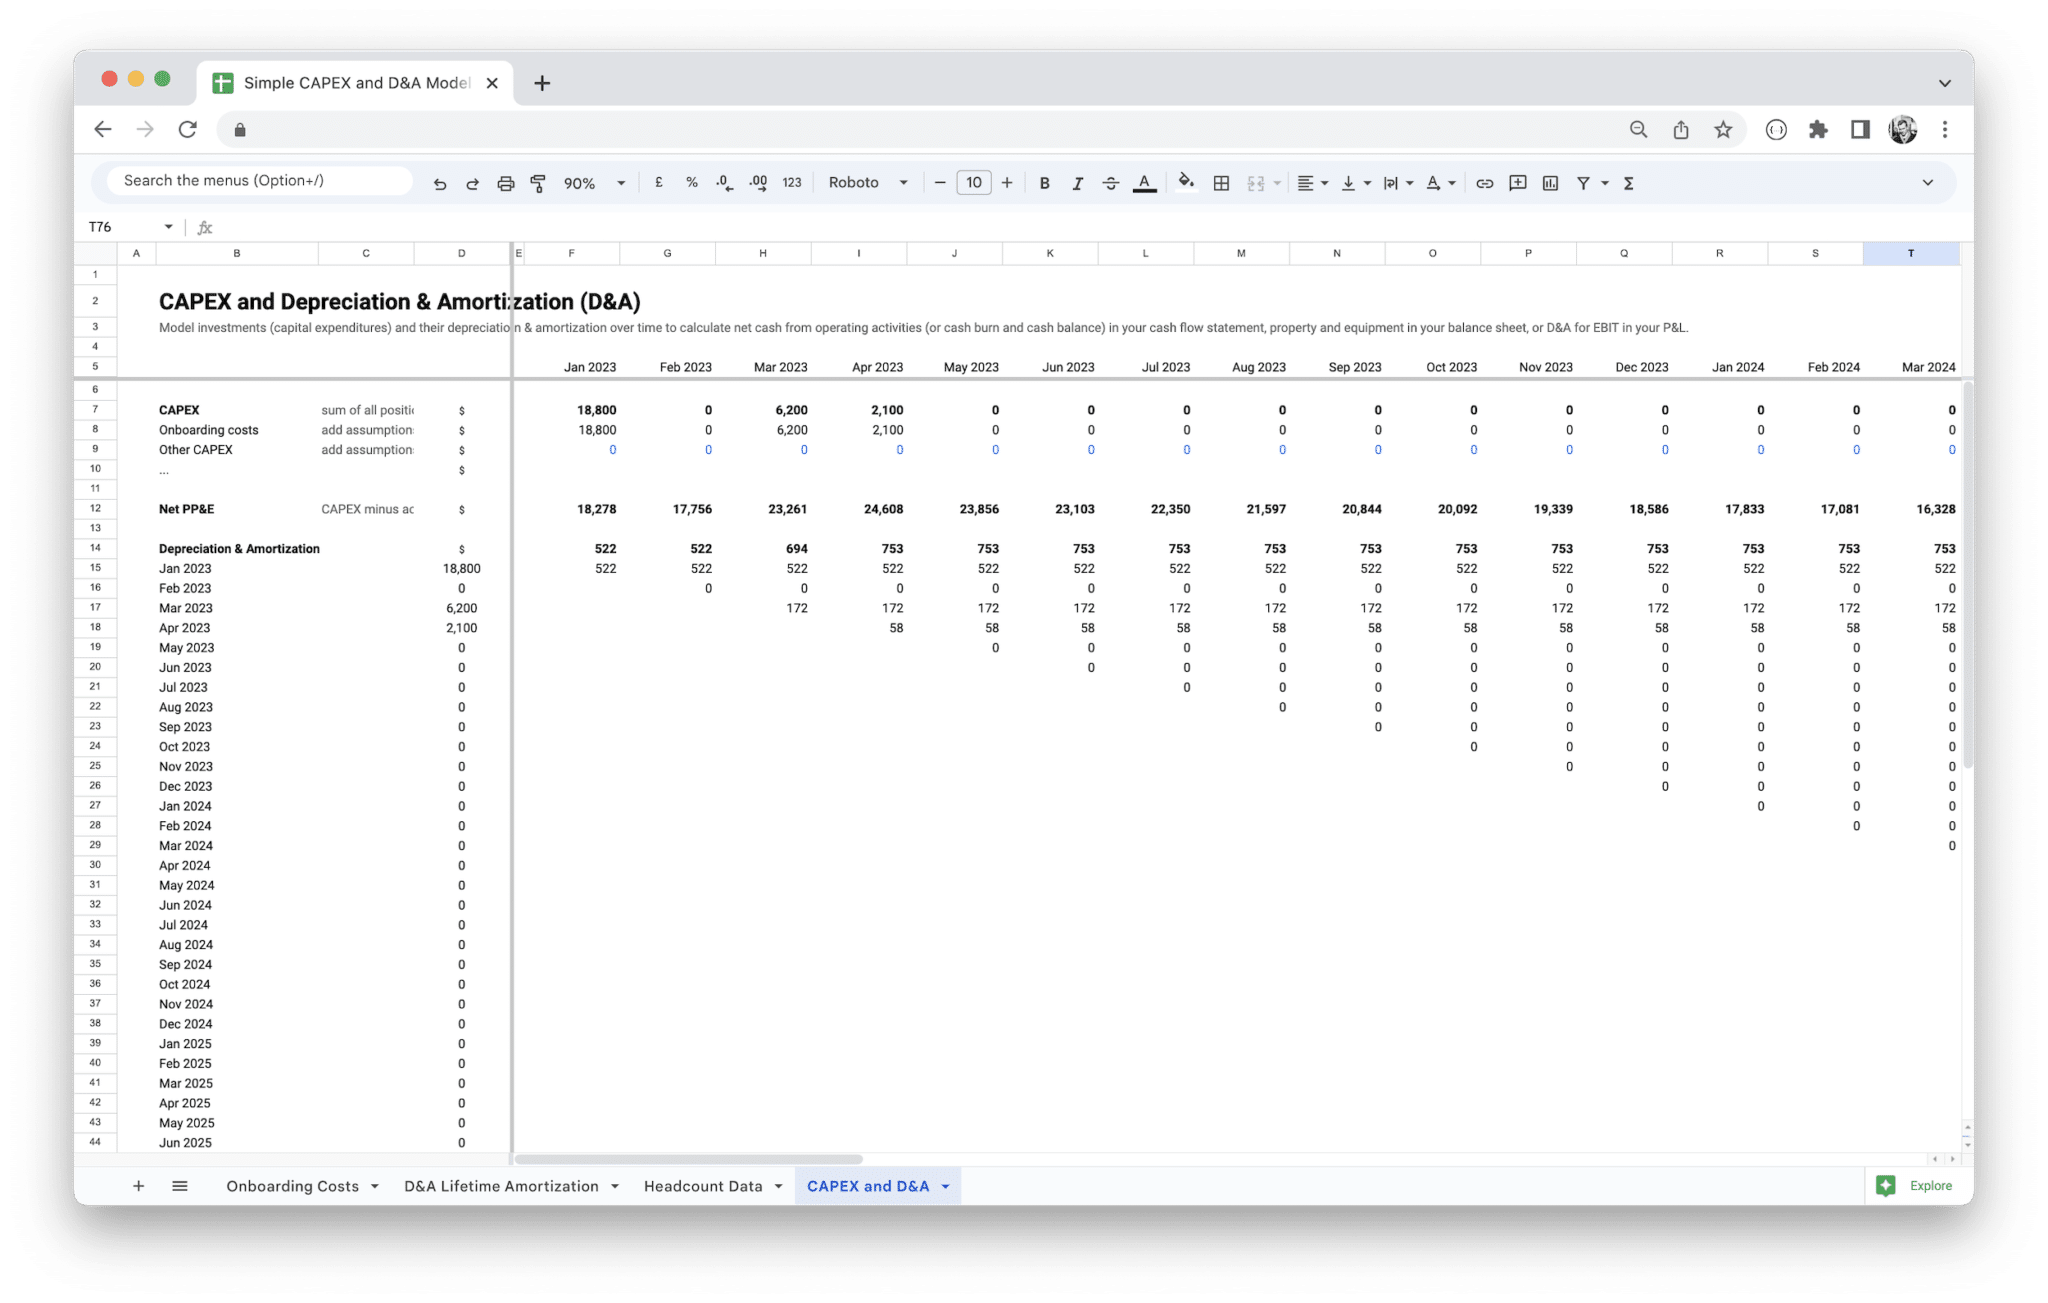2048x1303 pixels.
Task: Click the currency format icon
Action: tap(658, 182)
